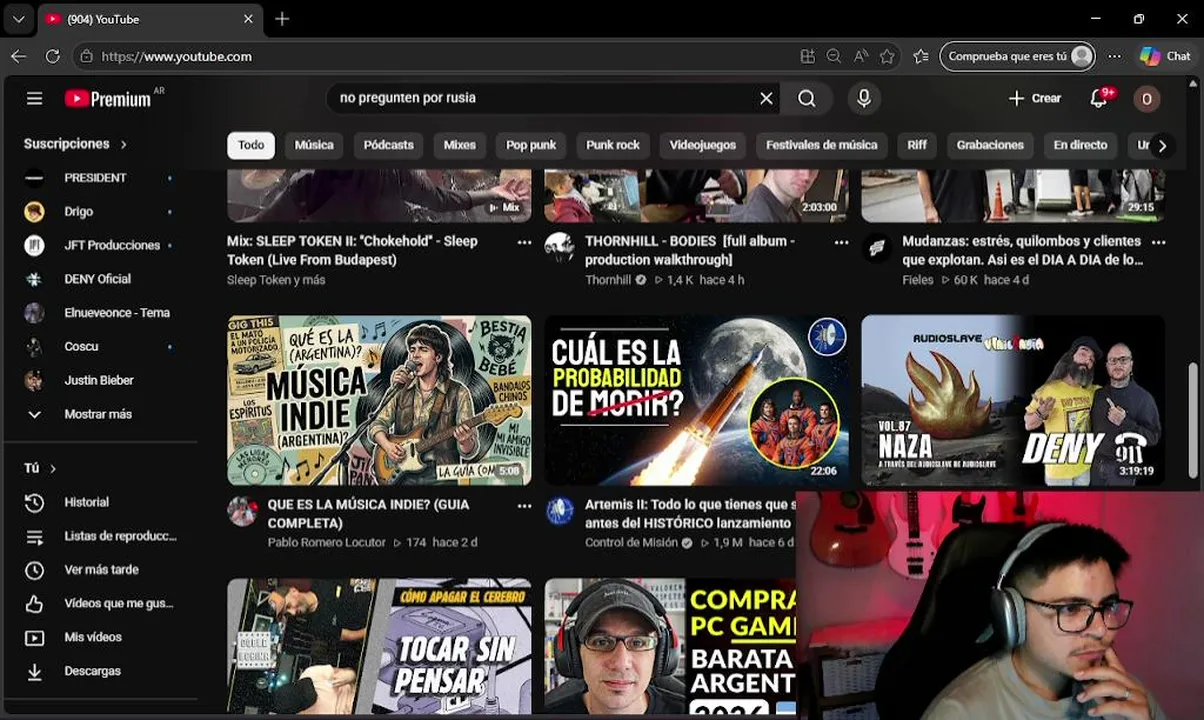Screen dimensions: 1204x720
Task: Select the Videojuegos filter chip
Action: pos(703,145)
